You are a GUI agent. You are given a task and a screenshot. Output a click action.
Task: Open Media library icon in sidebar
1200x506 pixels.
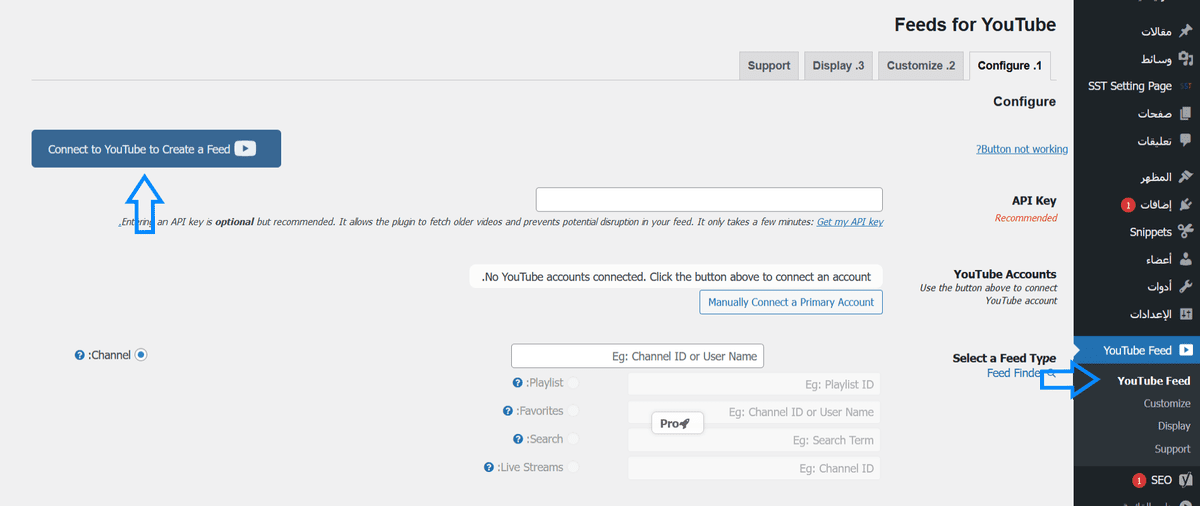[x=1185, y=59]
